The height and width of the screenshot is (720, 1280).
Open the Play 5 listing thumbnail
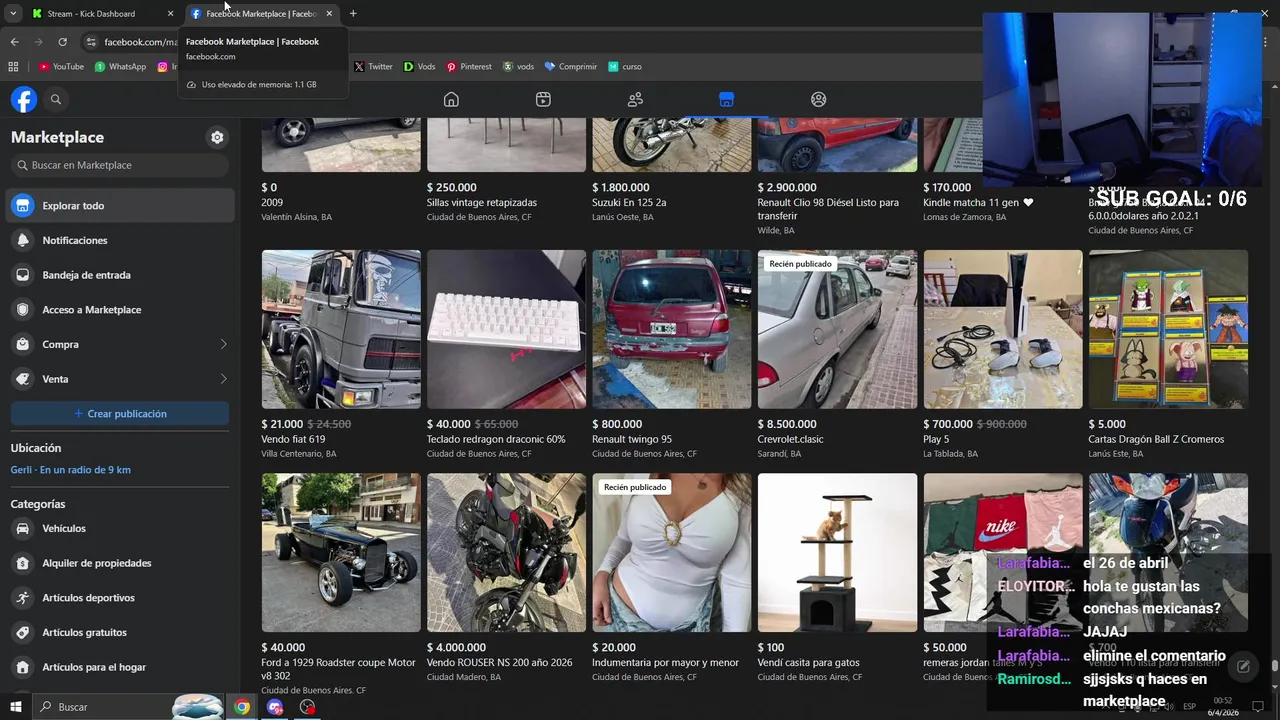pyautogui.click(x=1003, y=329)
